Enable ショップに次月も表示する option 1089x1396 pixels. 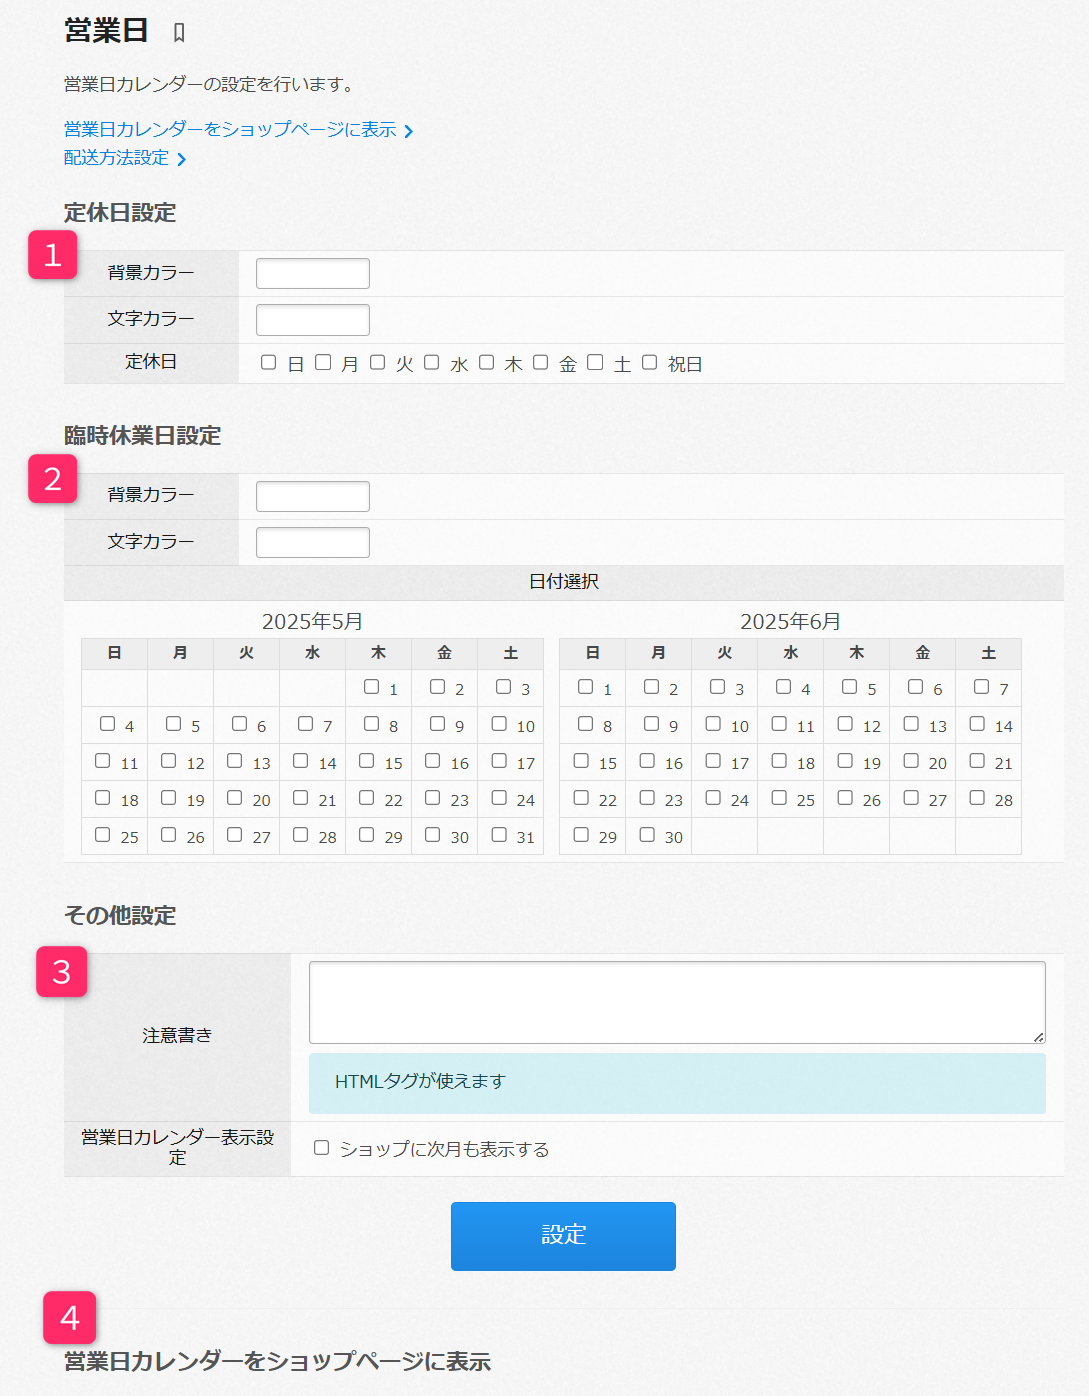(x=321, y=1148)
